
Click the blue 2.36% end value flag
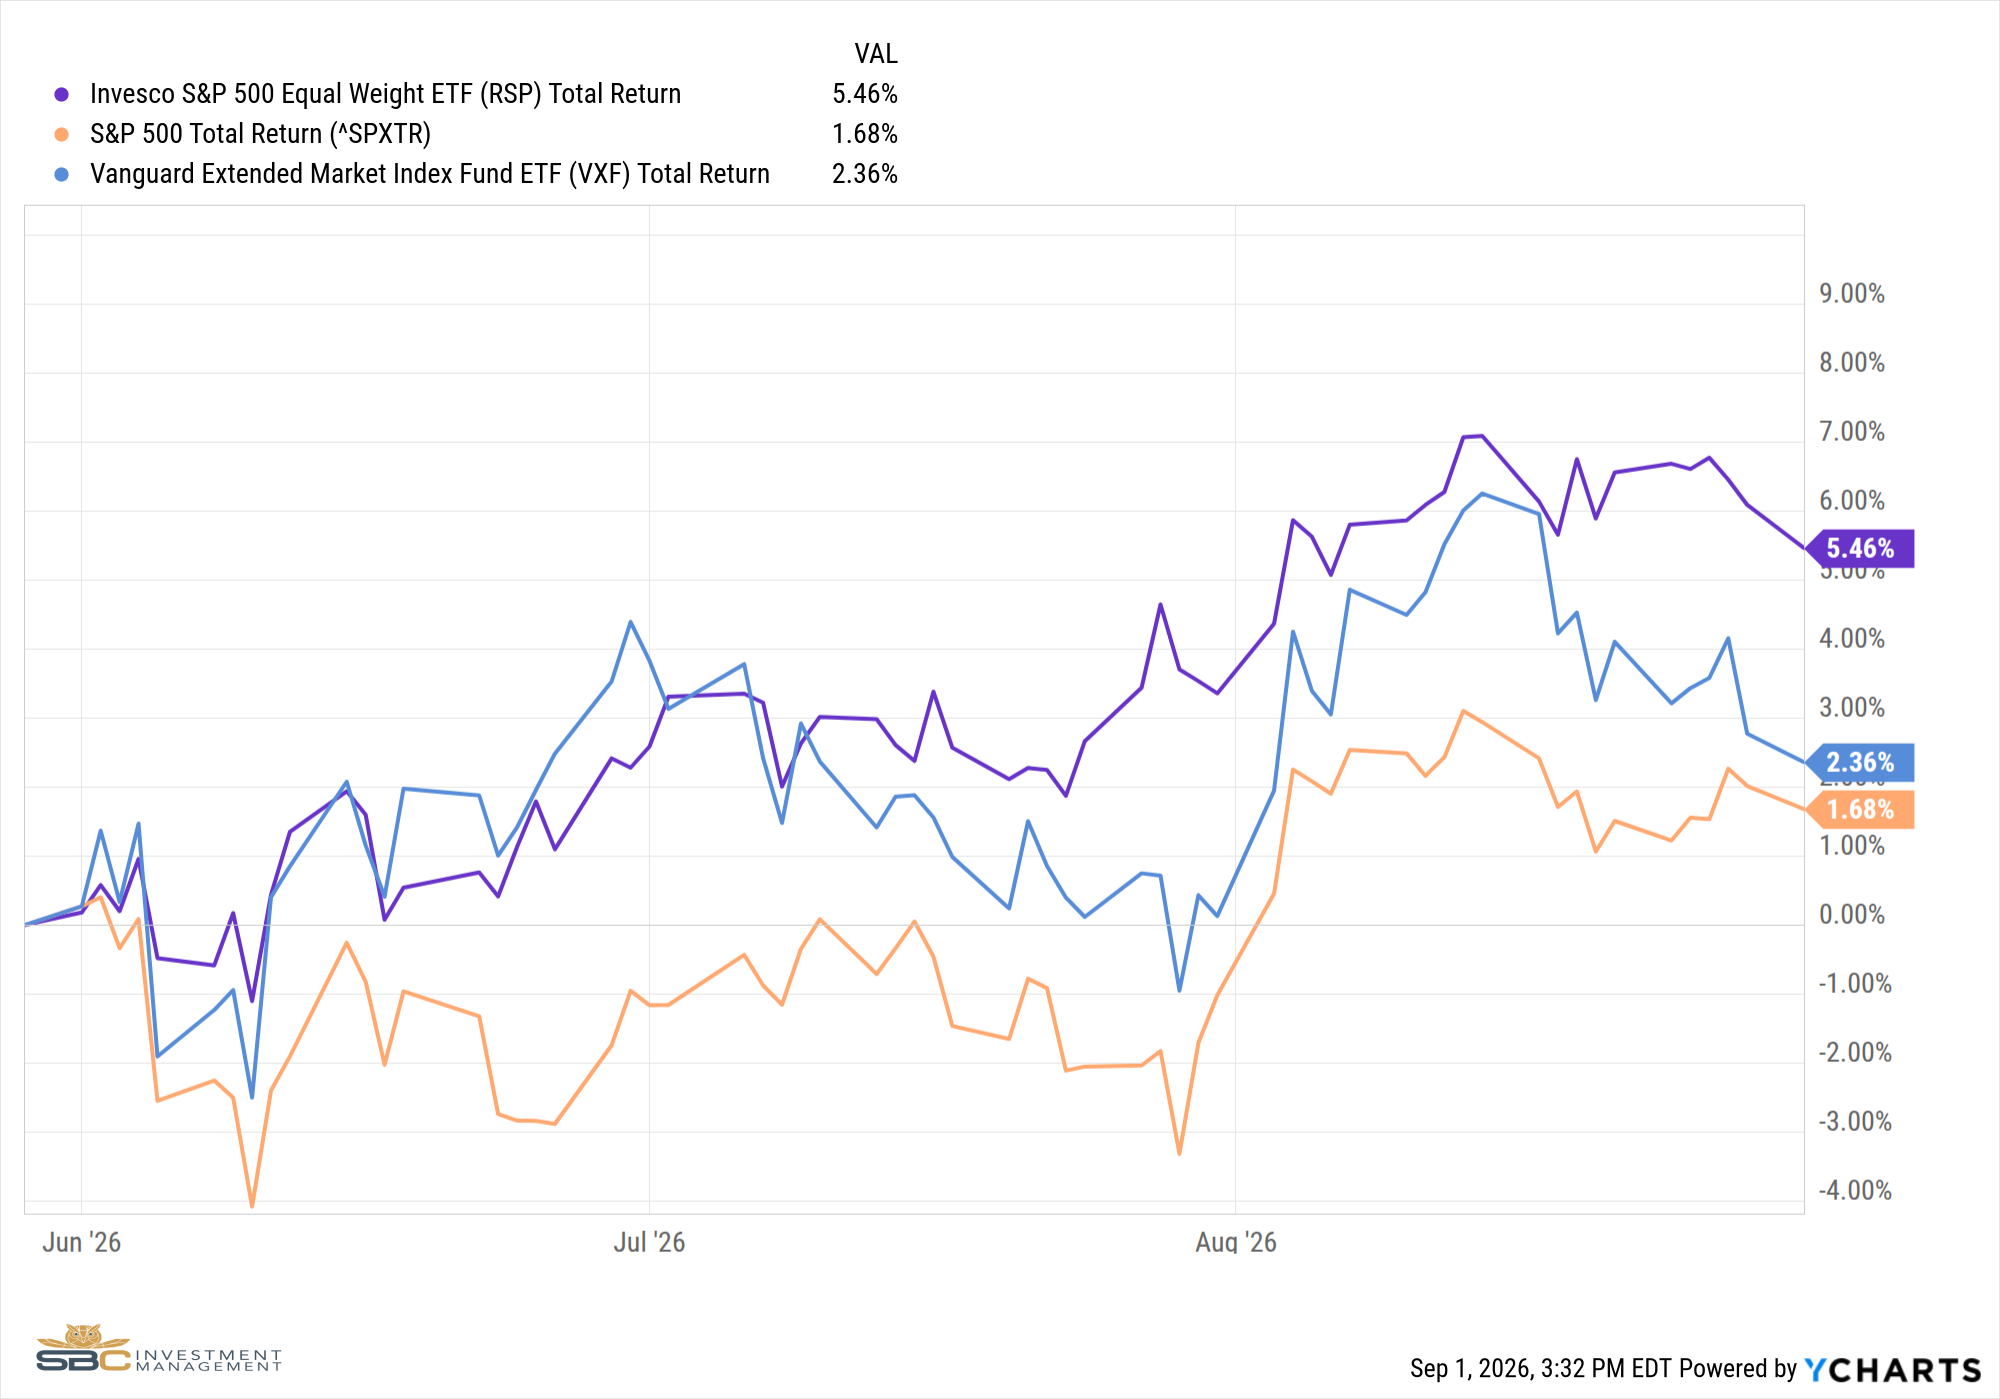click(1860, 762)
